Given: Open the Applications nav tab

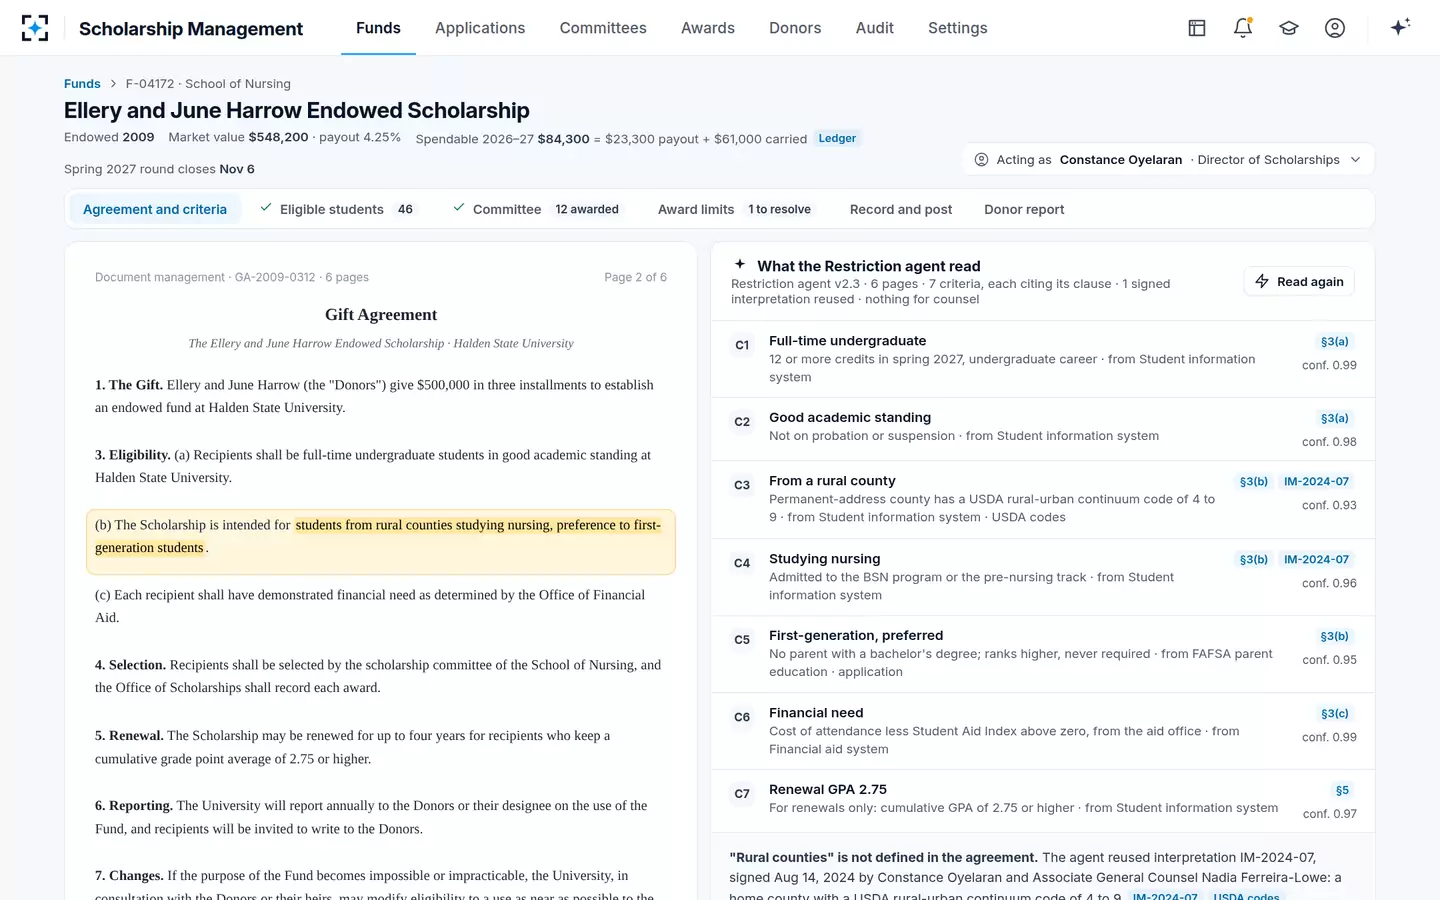Looking at the screenshot, I should pos(480,28).
